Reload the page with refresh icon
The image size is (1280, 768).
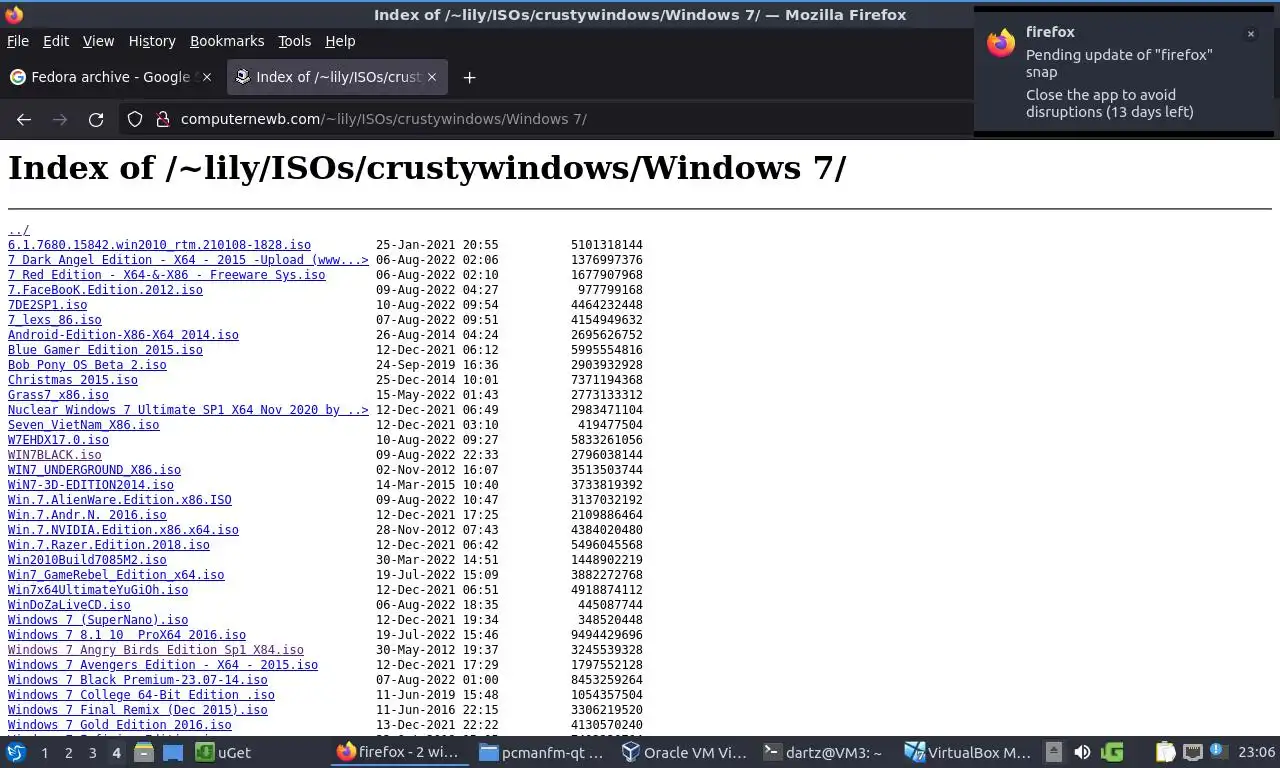click(96, 119)
